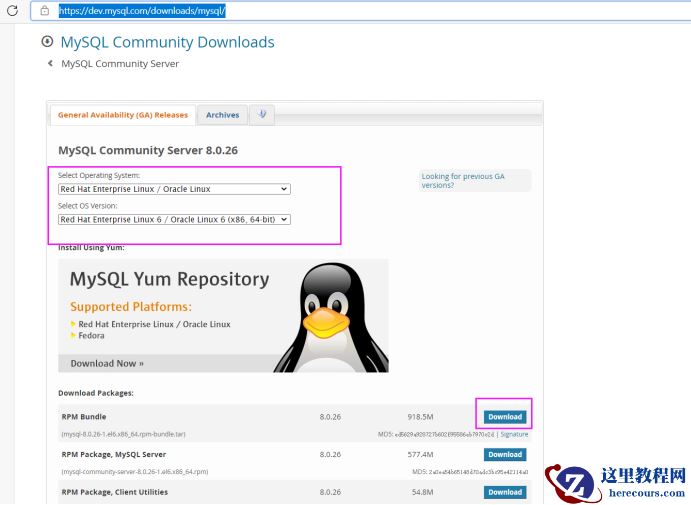Click the back chevron before MySQL Community Server
Viewport: 691px width, 505px height.
[50, 63]
